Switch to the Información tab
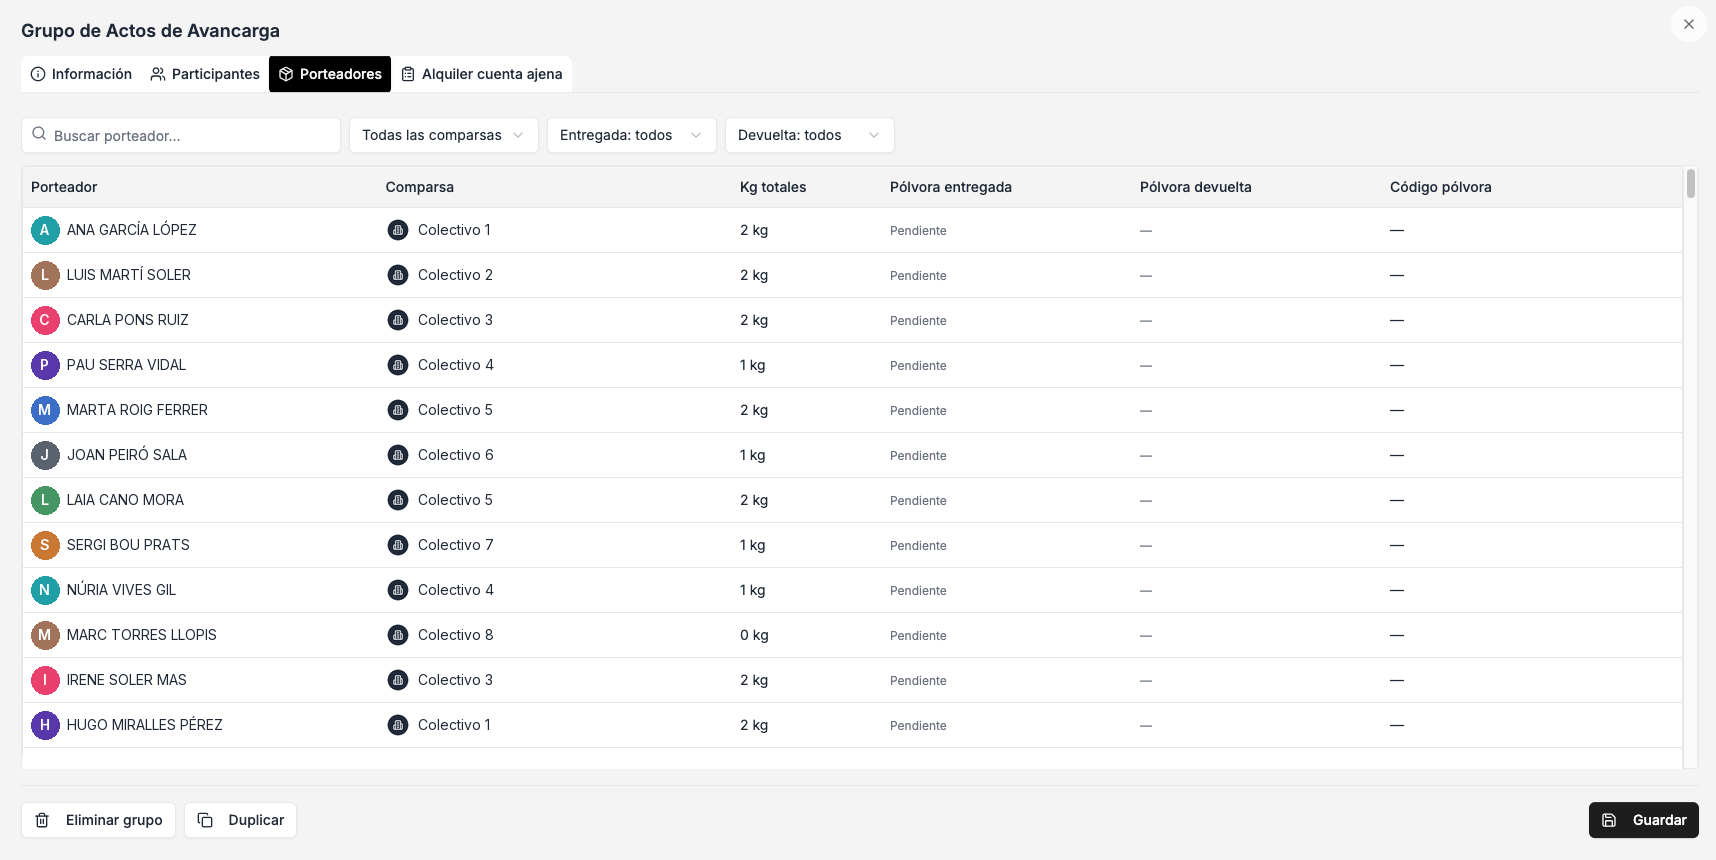 [82, 74]
